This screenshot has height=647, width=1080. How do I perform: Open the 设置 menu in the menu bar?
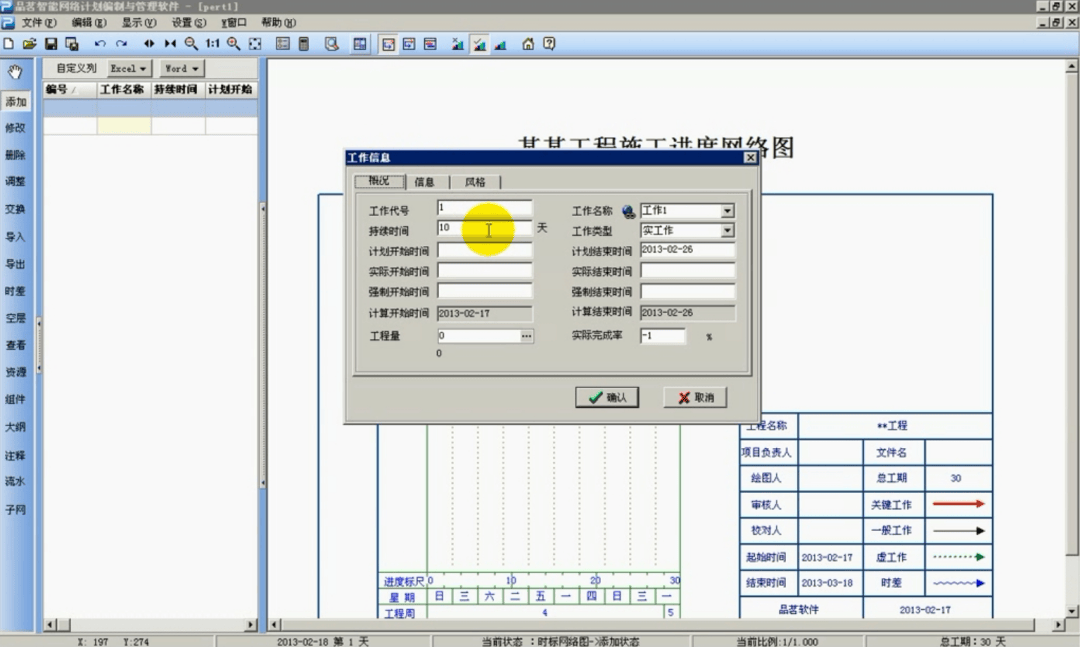188,23
